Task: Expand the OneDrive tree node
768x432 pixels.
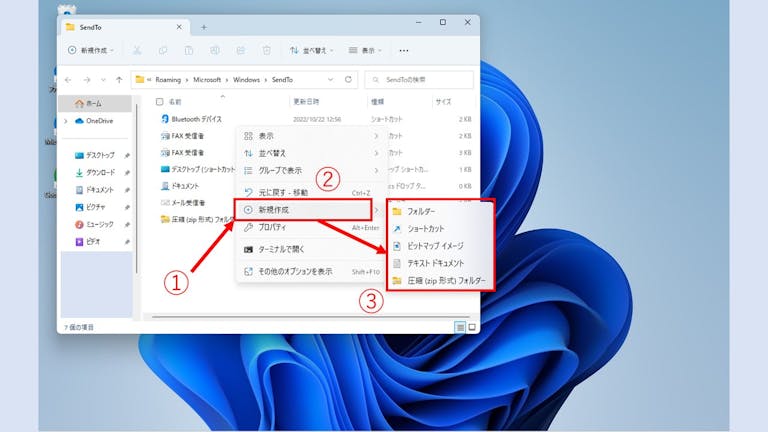Action: pyautogui.click(x=66, y=121)
